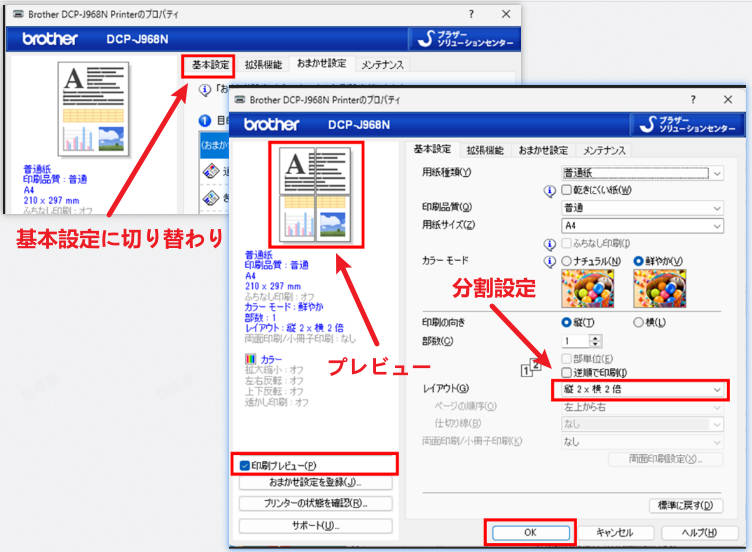The width and height of the screenshot is (752, 552).
Task: Click 部数 copies stepper arrows
Action: click(x=595, y=341)
